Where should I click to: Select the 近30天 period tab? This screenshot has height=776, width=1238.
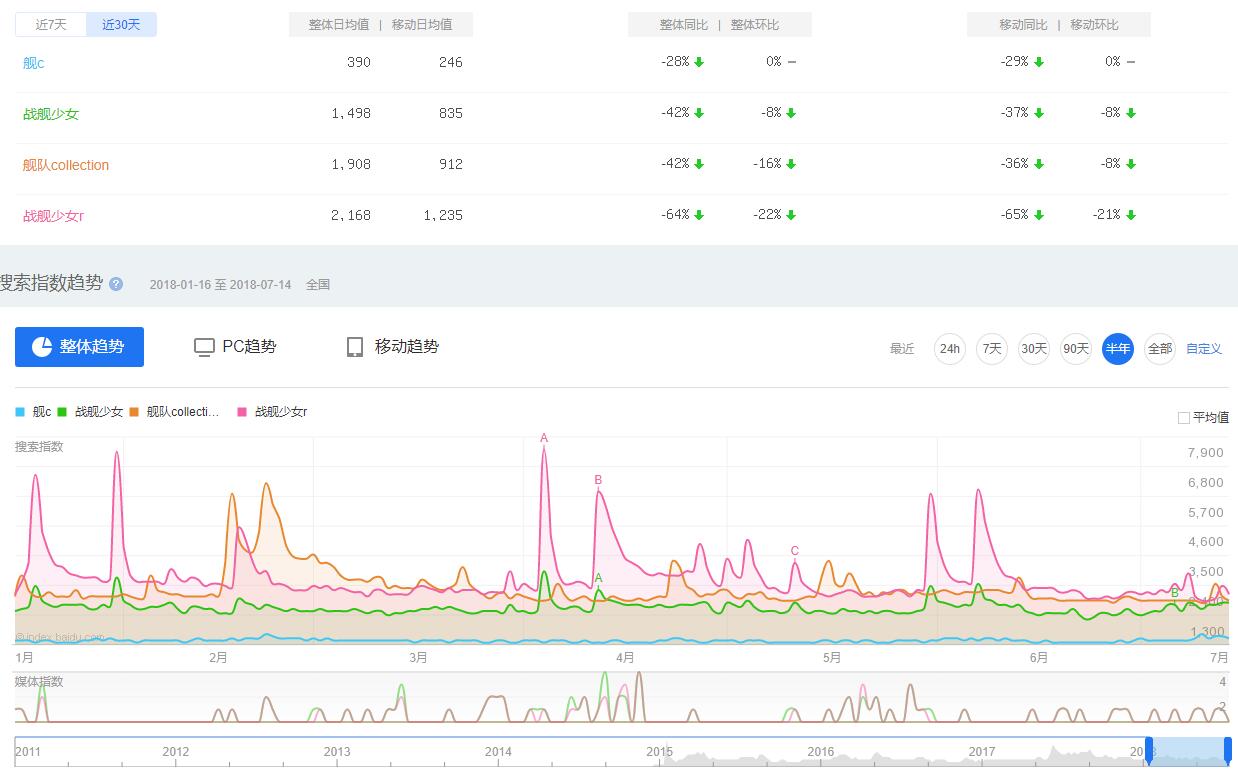coord(121,25)
